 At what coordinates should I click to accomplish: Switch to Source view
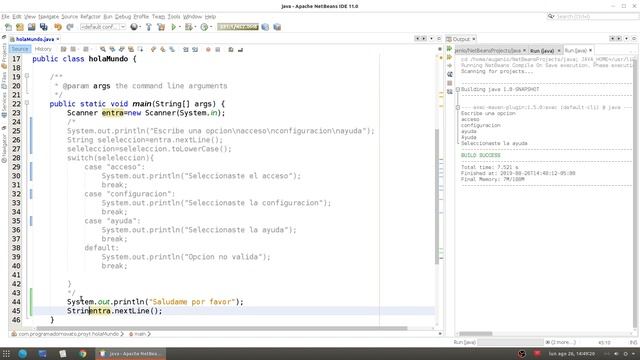pyautogui.click(x=20, y=49)
